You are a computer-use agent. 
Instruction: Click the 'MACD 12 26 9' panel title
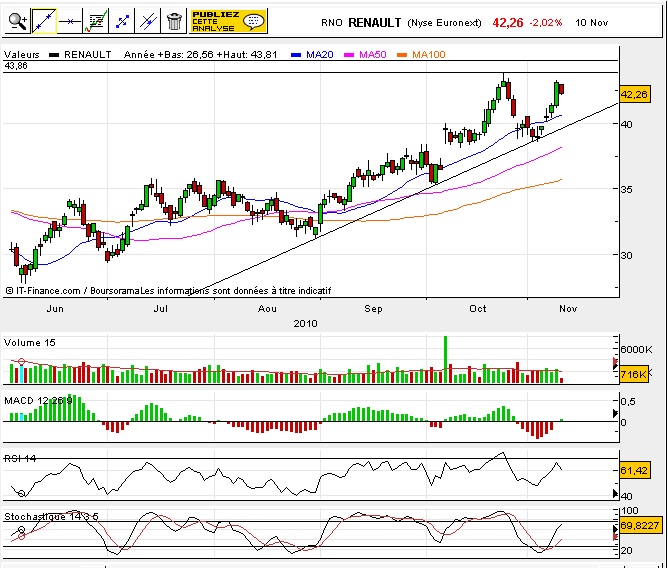click(38, 401)
